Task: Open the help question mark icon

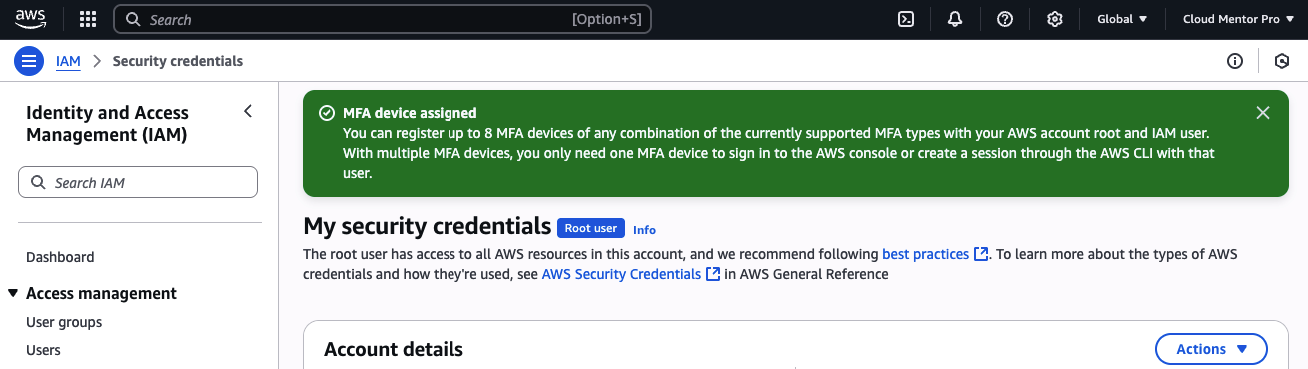Action: pyautogui.click(x=1005, y=19)
